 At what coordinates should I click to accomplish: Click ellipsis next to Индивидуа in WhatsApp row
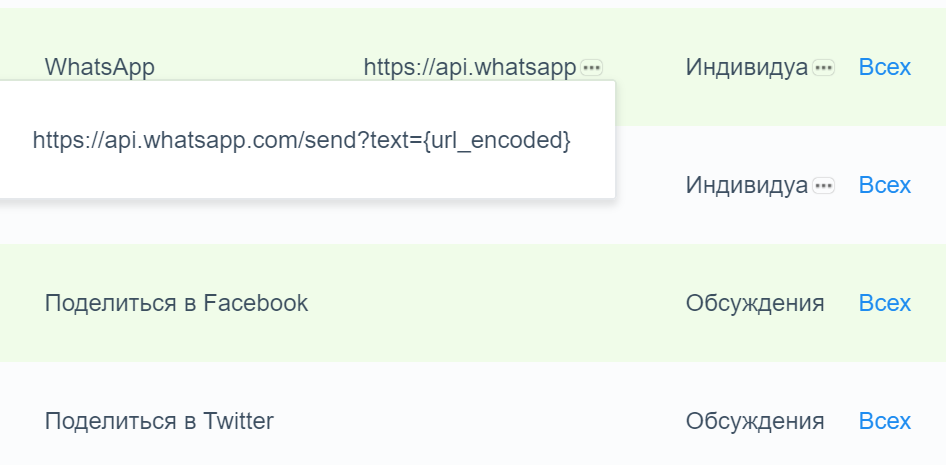point(823,67)
